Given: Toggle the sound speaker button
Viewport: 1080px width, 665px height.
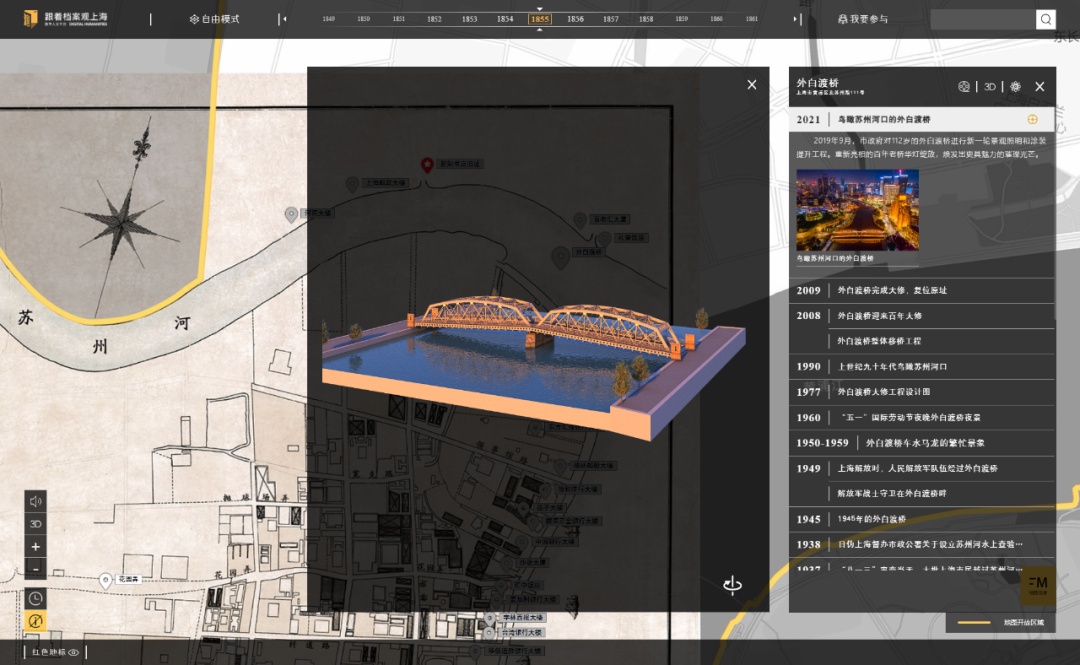Looking at the screenshot, I should pyautogui.click(x=36, y=501).
